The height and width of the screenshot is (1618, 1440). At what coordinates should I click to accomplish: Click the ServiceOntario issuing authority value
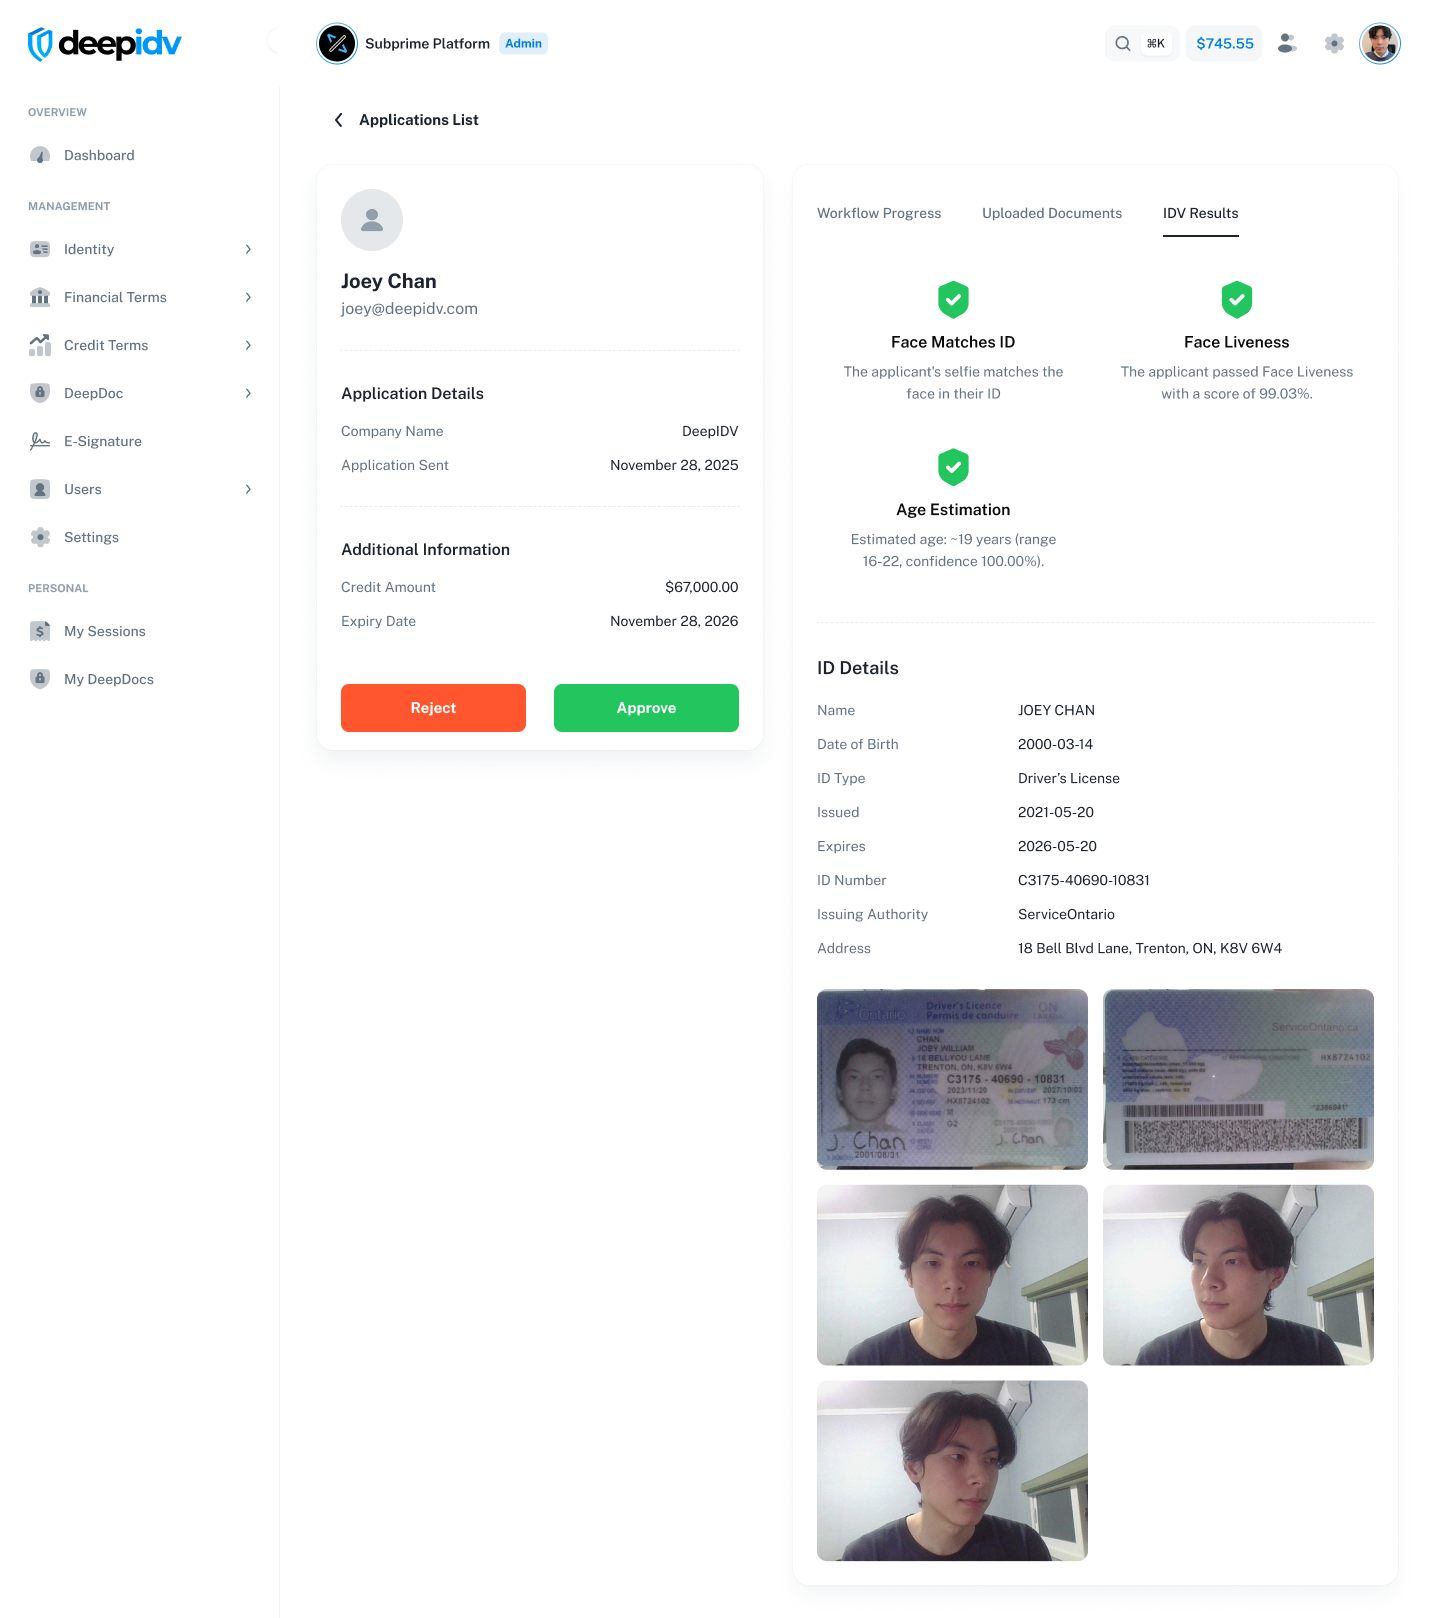tap(1066, 914)
